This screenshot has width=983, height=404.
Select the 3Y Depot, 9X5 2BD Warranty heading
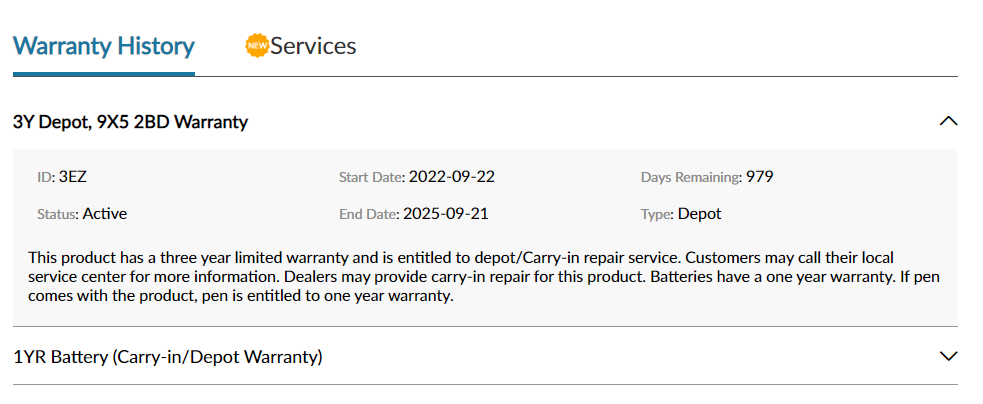point(130,122)
